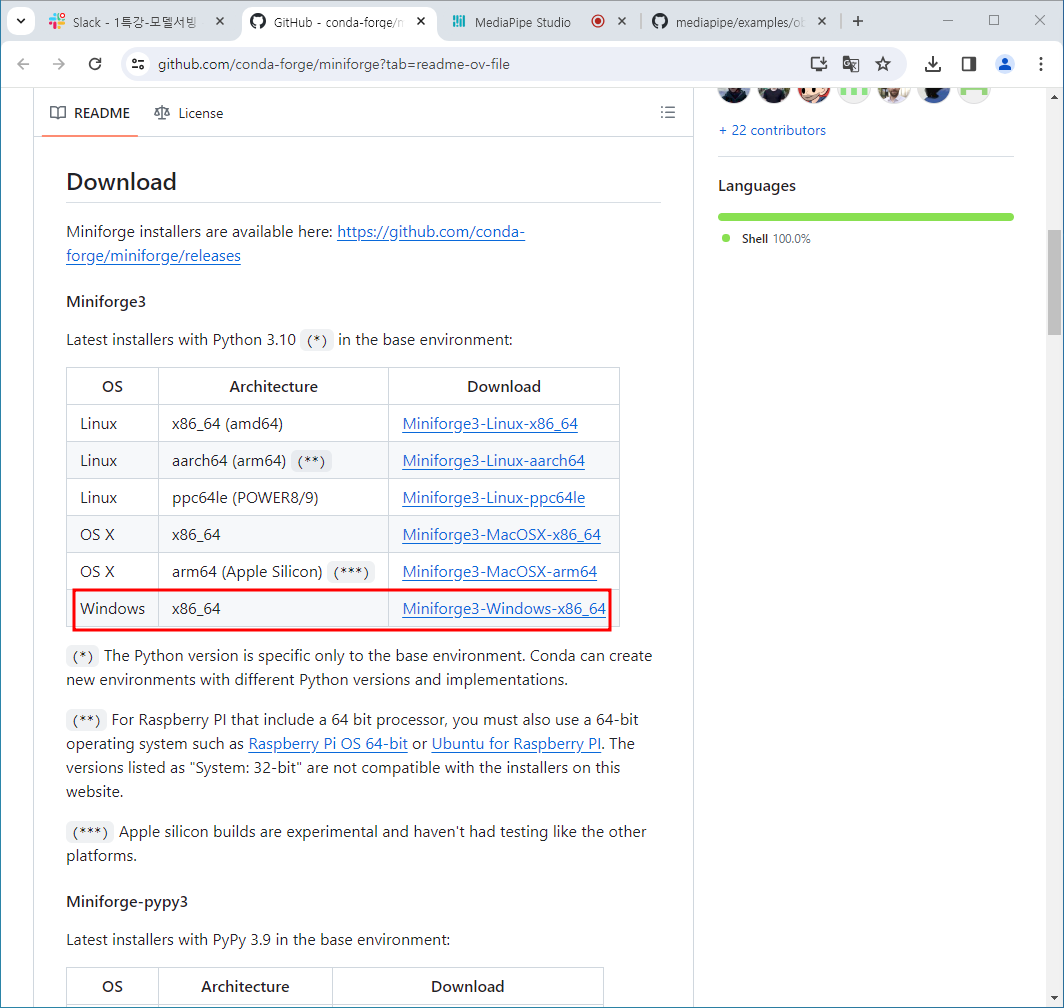Viewport: 1064px width, 1008px height.
Task: Click the scrollbar up arrow
Action: (1054, 97)
